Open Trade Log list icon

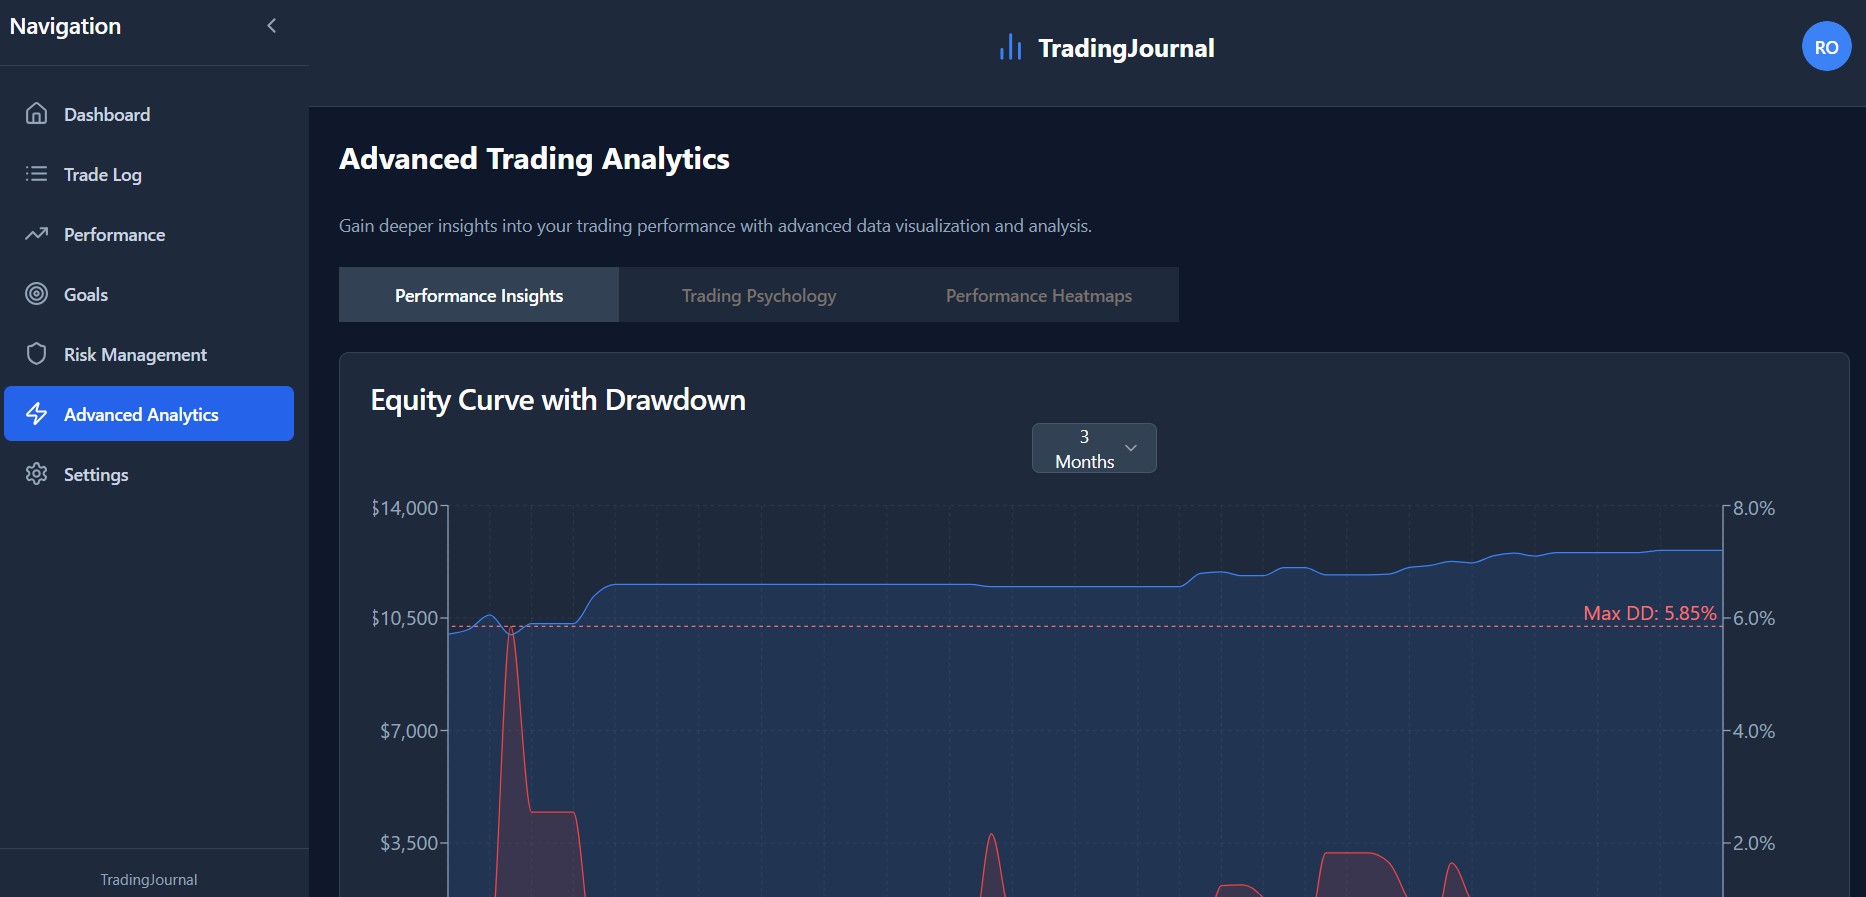[x=37, y=174]
